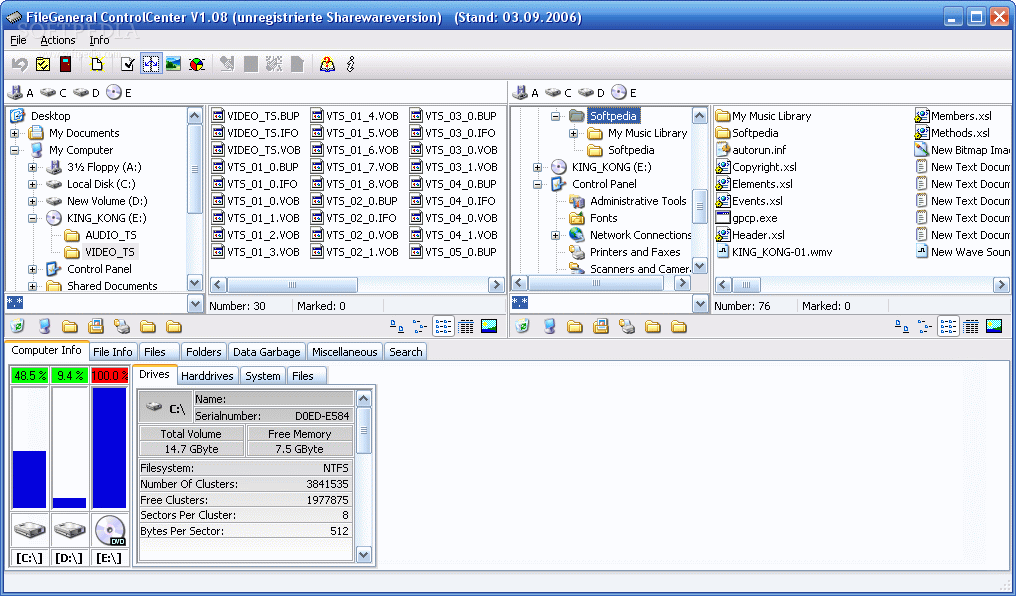Collapse My Computer node in left tree

tap(14, 150)
